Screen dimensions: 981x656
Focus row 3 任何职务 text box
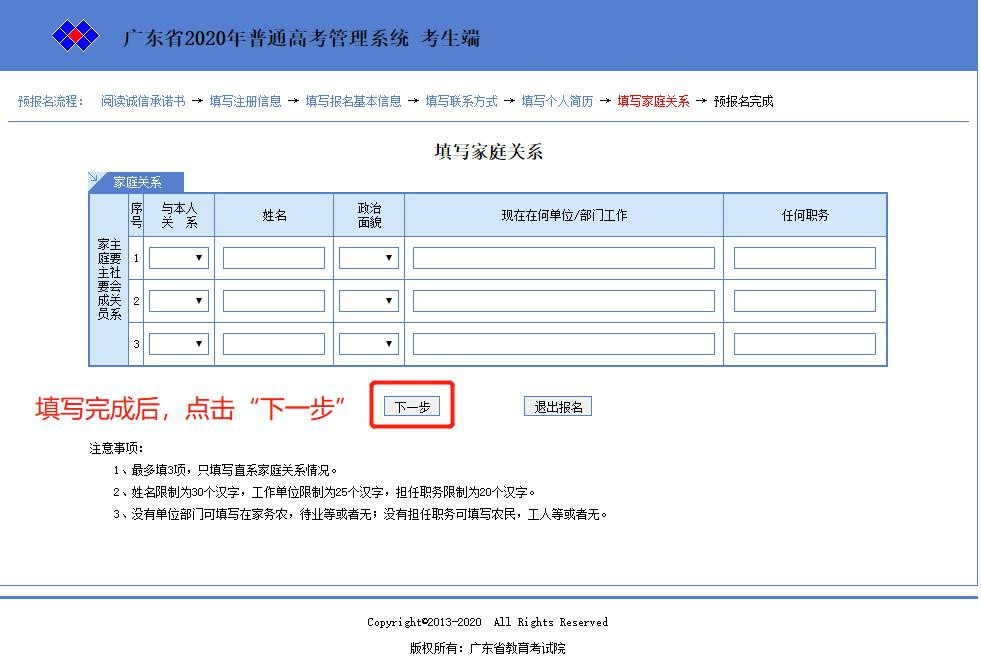804,344
